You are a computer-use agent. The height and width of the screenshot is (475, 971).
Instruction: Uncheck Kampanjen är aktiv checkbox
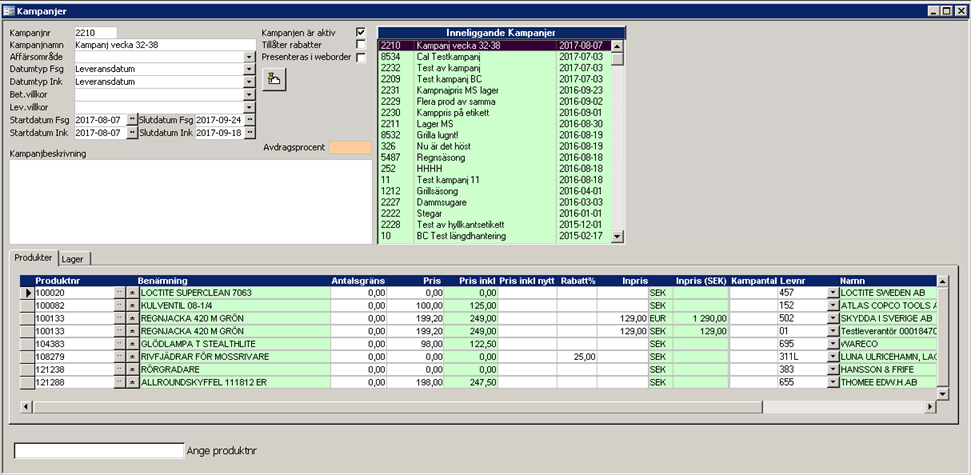[361, 32]
